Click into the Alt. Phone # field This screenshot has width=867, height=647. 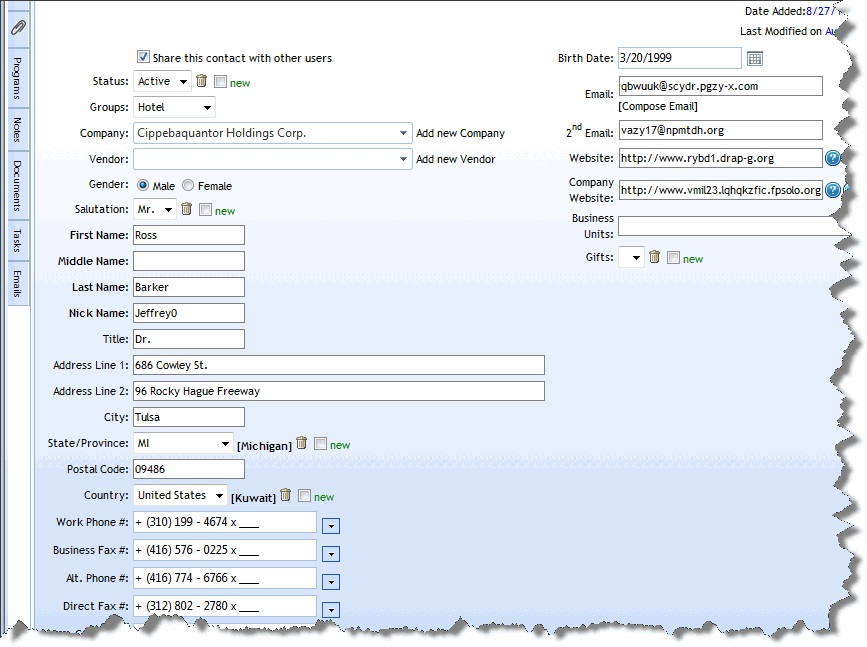(x=225, y=578)
